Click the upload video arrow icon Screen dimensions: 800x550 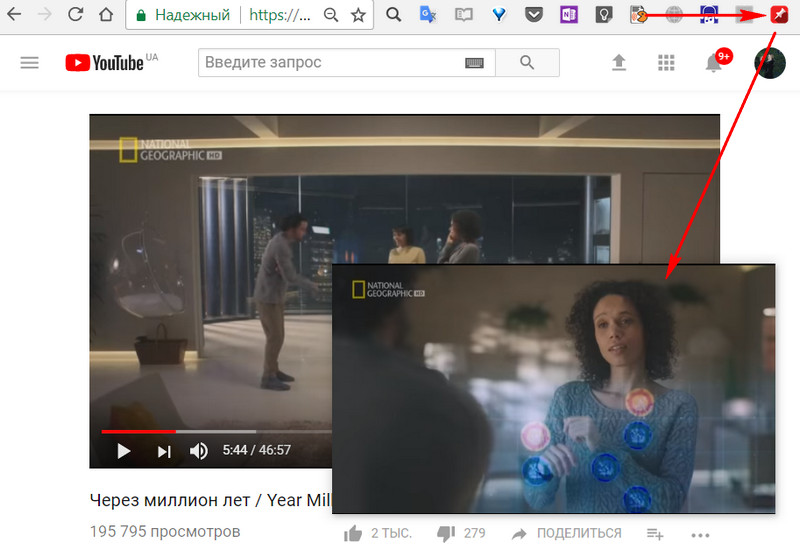tap(619, 63)
